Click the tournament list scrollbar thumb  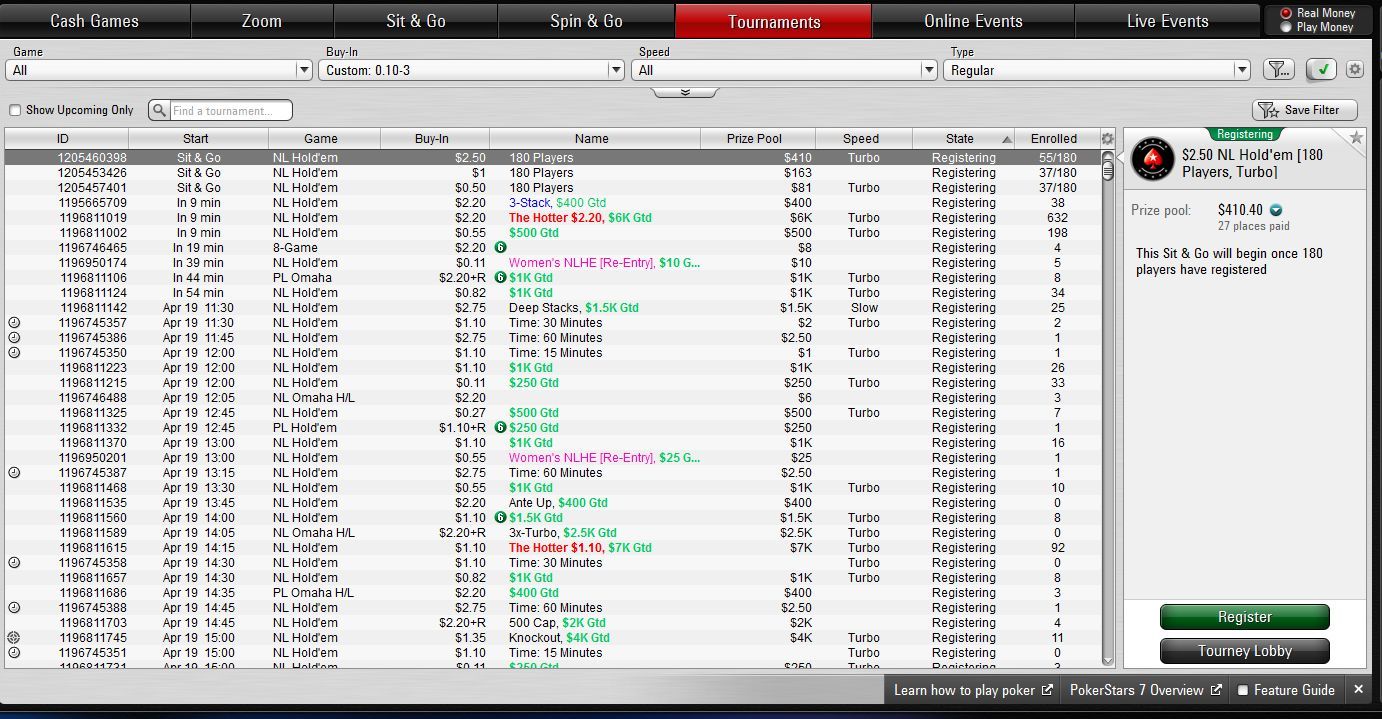tap(1108, 171)
